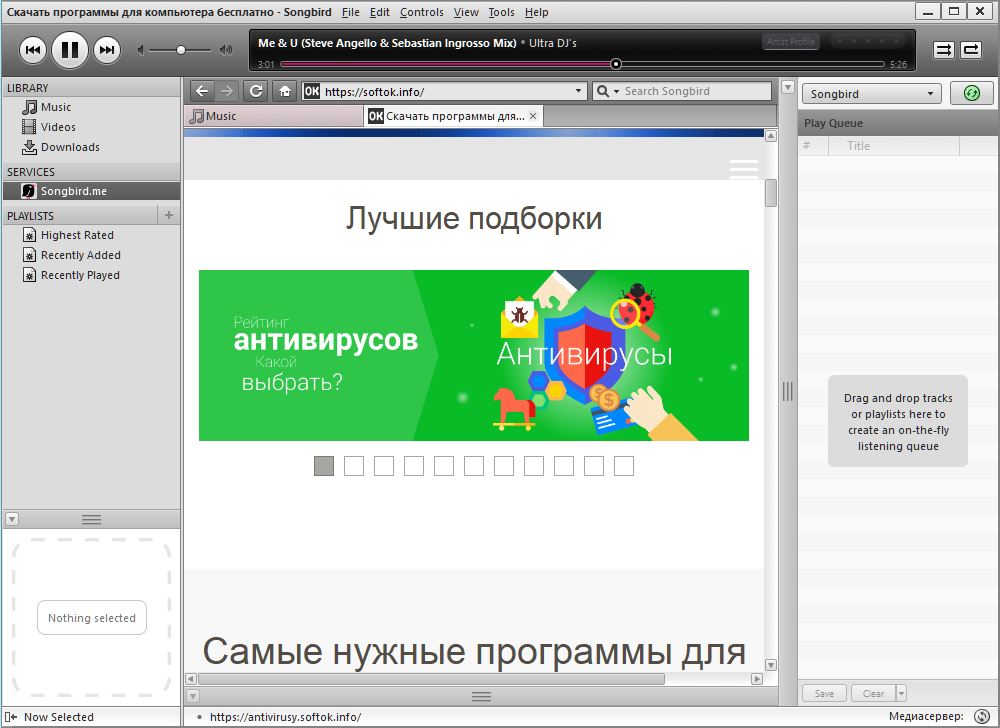The height and width of the screenshot is (728, 1000).
Task: Open the Clear button dropdown arrow
Action: pyautogui.click(x=901, y=694)
